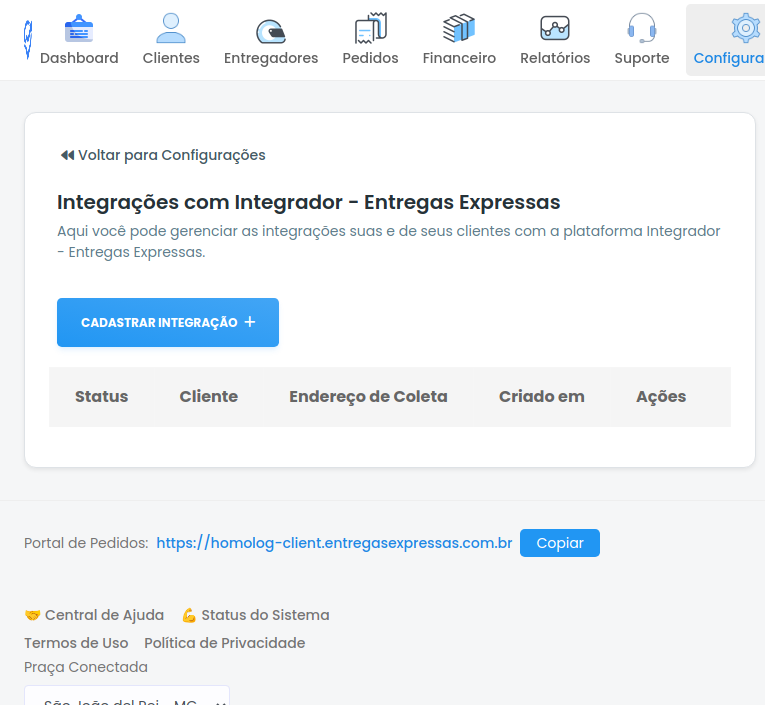Select the Configurações gear icon
The width and height of the screenshot is (765, 705).
pos(745,28)
